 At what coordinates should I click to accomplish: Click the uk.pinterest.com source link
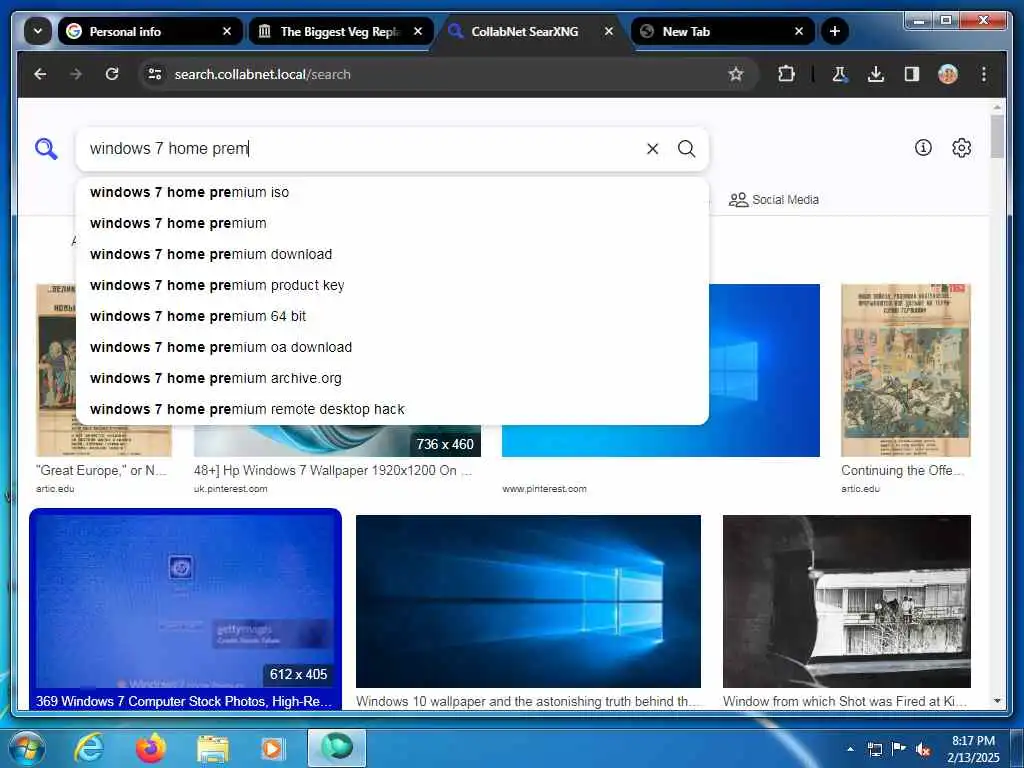[x=231, y=488]
